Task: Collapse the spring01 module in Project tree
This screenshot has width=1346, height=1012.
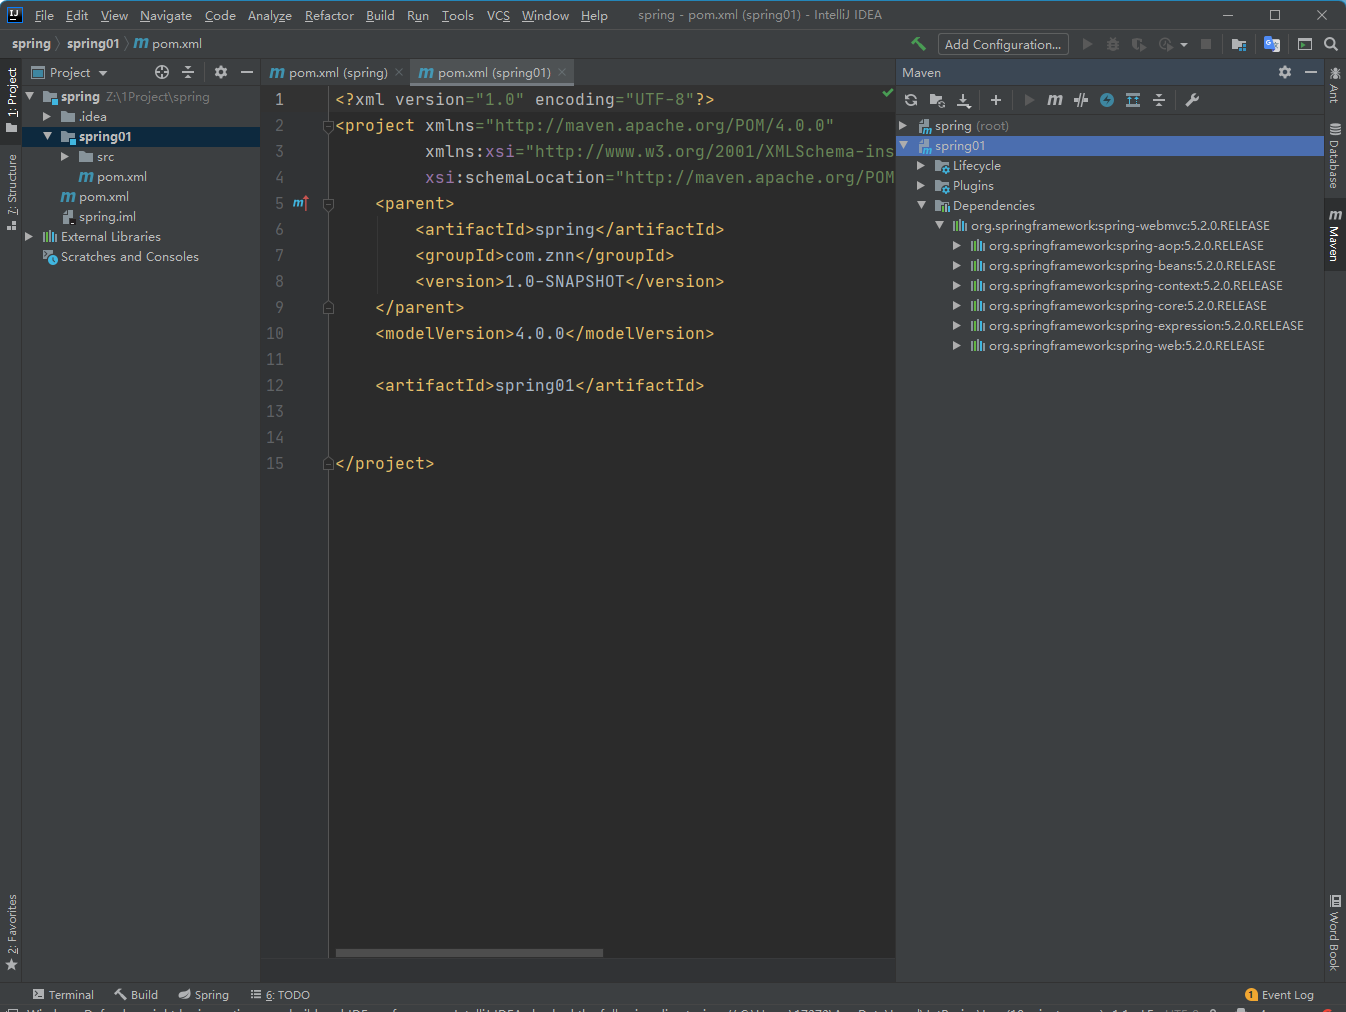Action: [47, 136]
